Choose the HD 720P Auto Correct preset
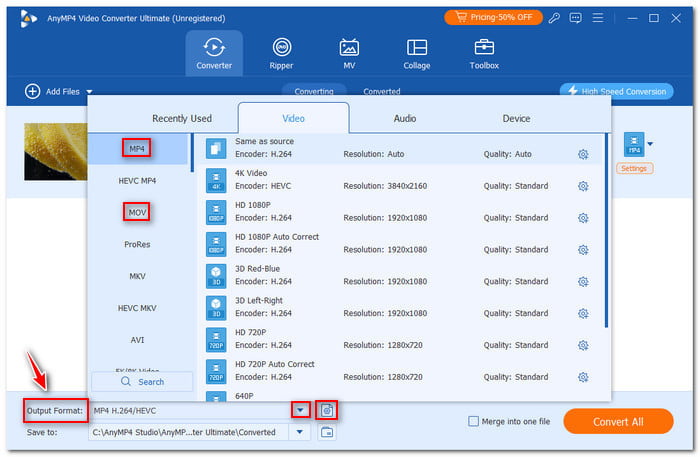The height and width of the screenshot is (457, 700). pyautogui.click(x=400, y=371)
